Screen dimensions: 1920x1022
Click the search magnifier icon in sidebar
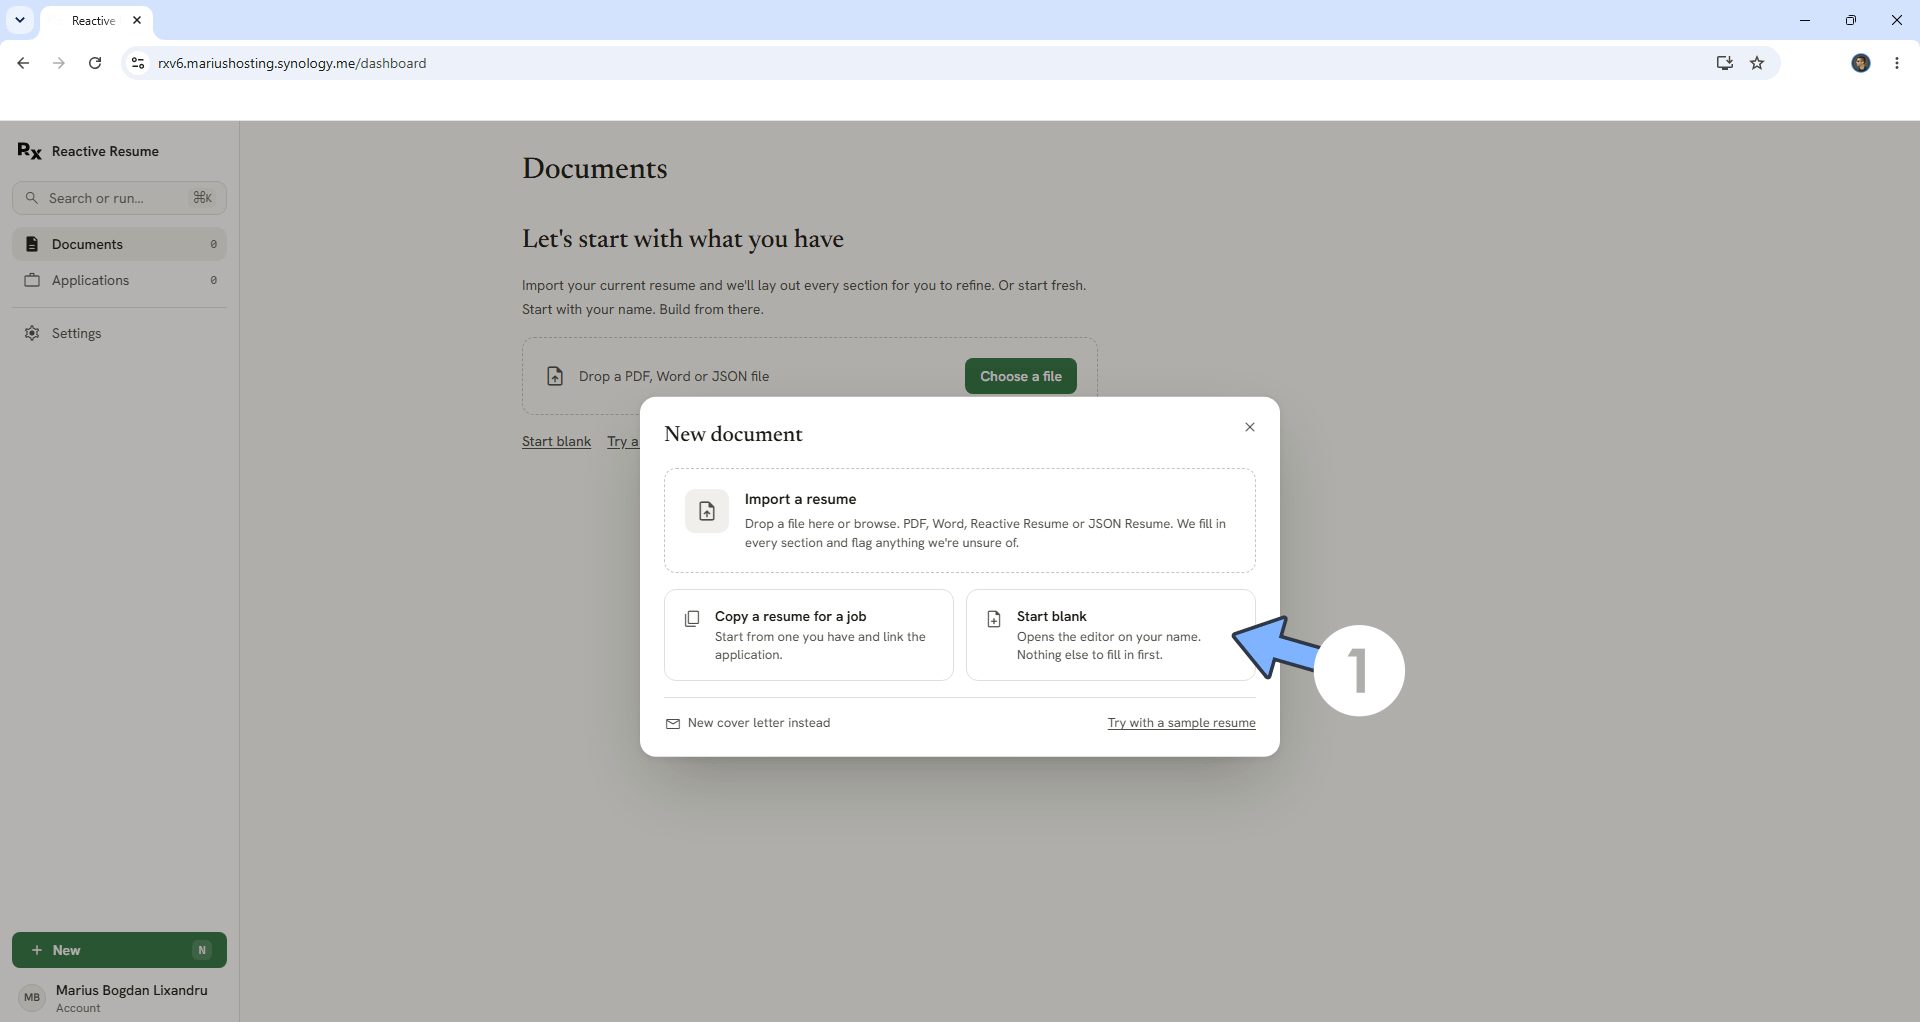tap(32, 198)
